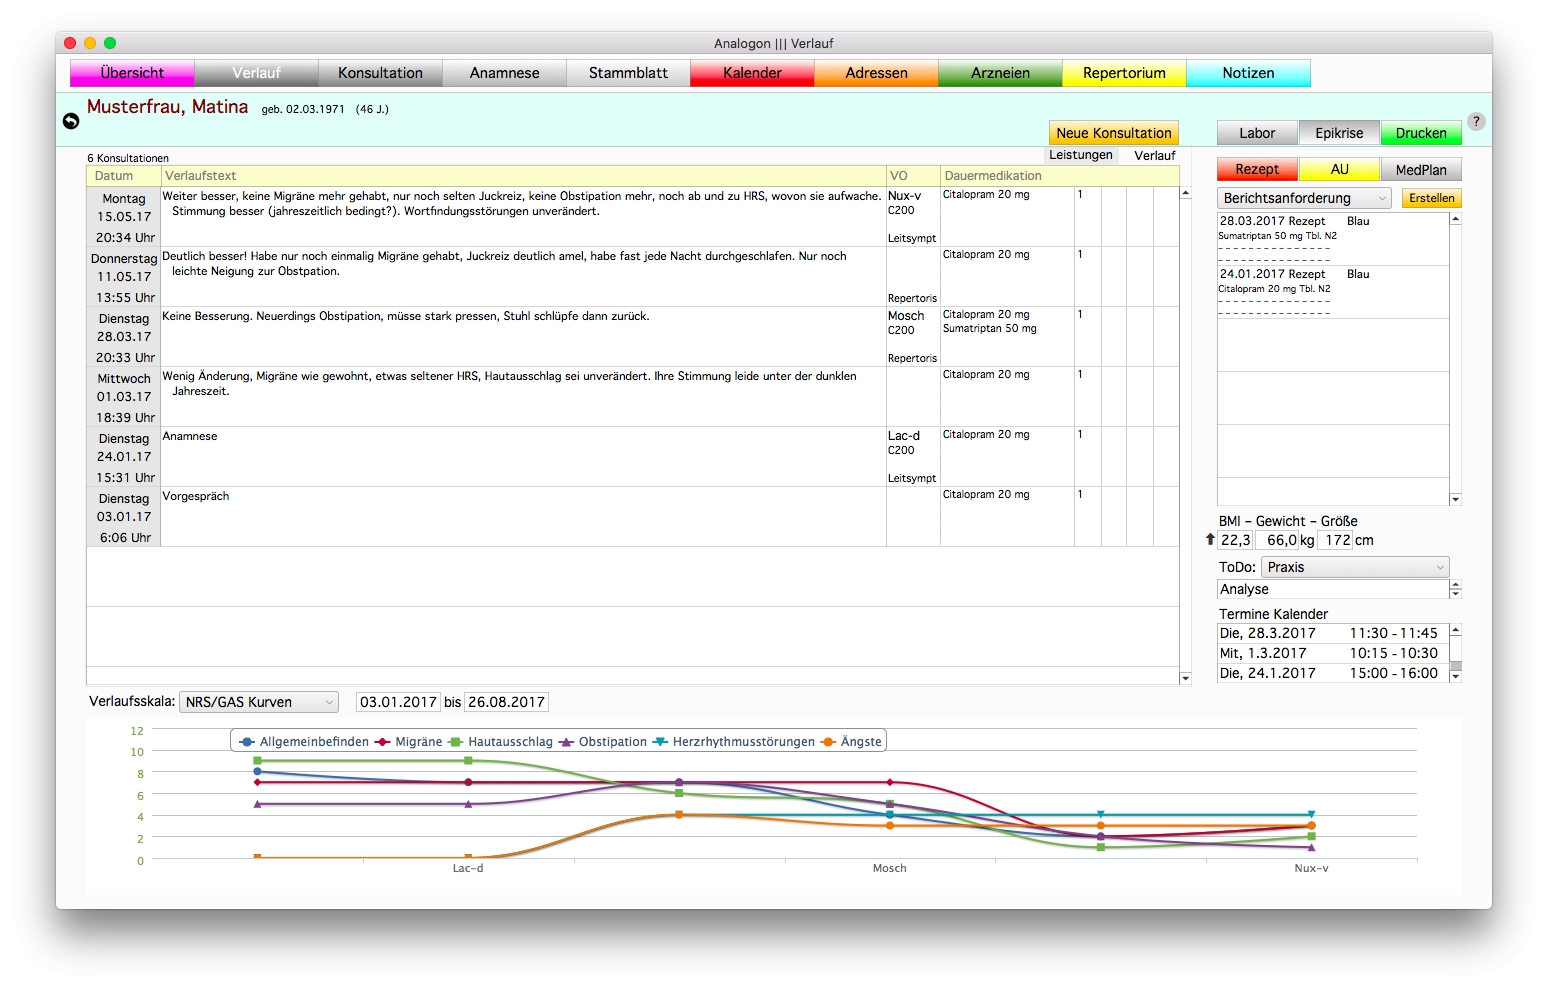This screenshot has height=989, width=1548.
Task: Select the 28.03.2017 Rezept entry for Sumatriptan
Action: [1333, 239]
